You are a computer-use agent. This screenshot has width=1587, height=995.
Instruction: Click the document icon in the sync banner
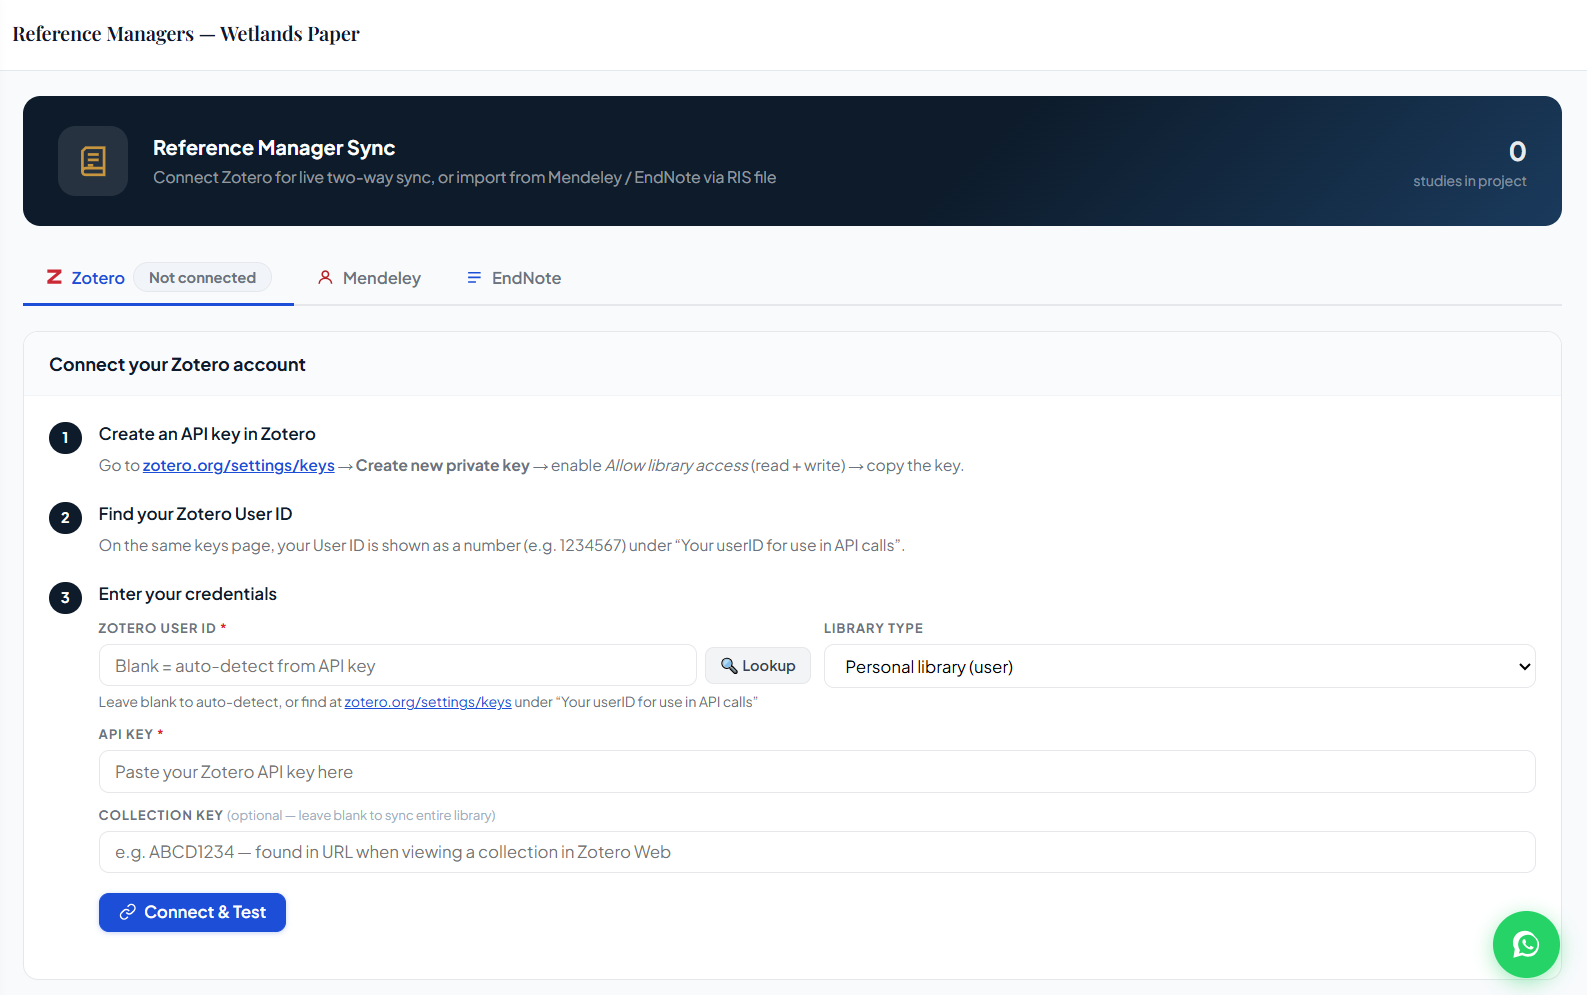point(93,161)
